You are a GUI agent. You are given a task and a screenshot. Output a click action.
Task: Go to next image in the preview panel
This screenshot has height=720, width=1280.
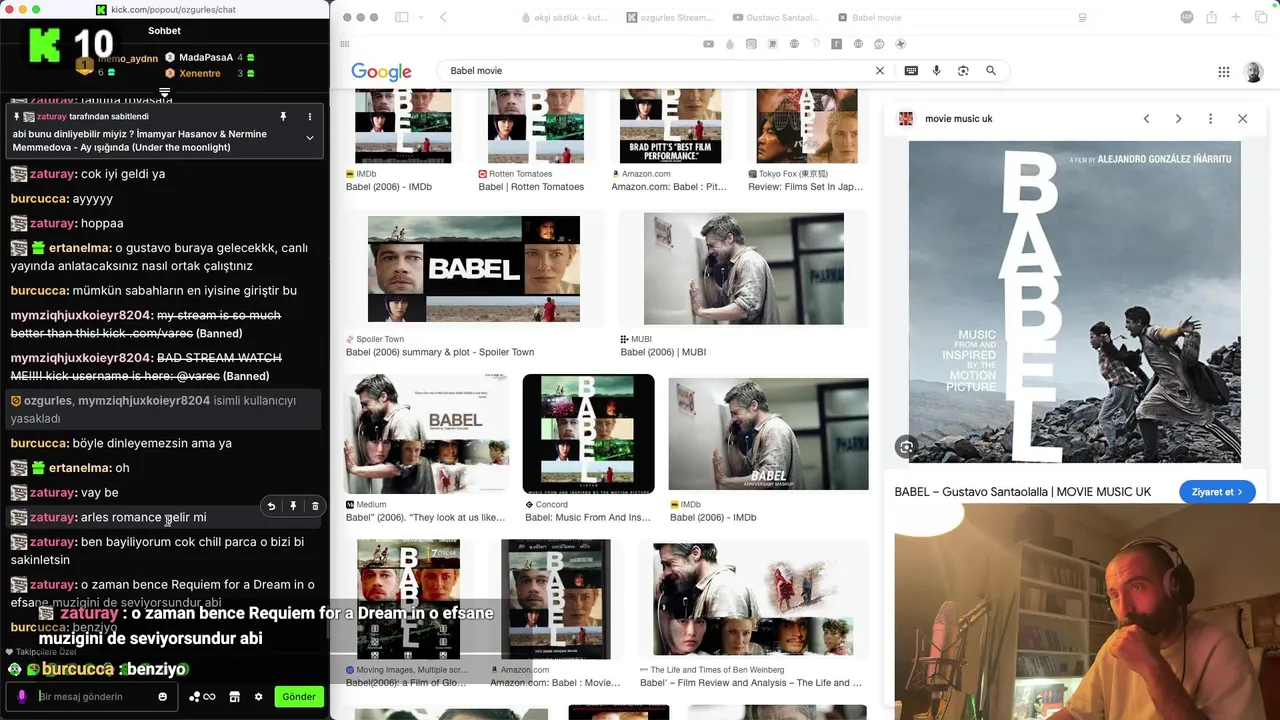tap(1178, 119)
